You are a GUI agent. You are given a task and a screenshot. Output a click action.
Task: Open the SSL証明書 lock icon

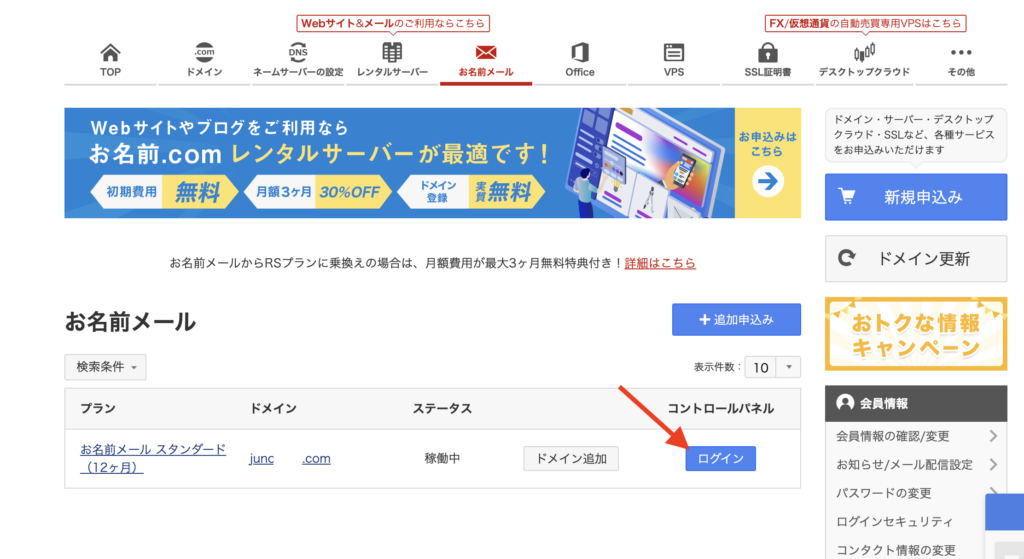pyautogui.click(x=767, y=52)
